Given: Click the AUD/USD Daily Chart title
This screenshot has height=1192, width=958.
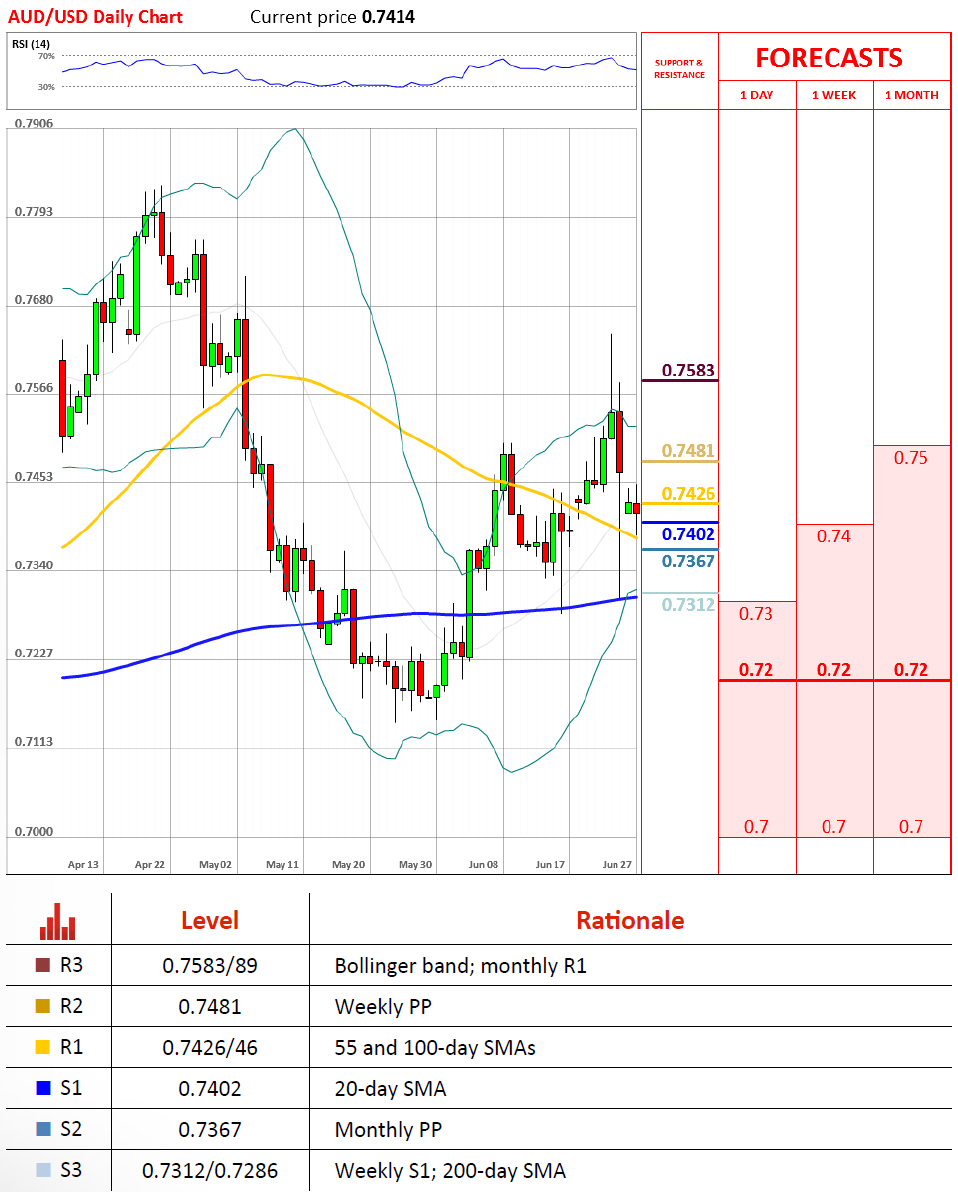Looking at the screenshot, I should click(96, 17).
